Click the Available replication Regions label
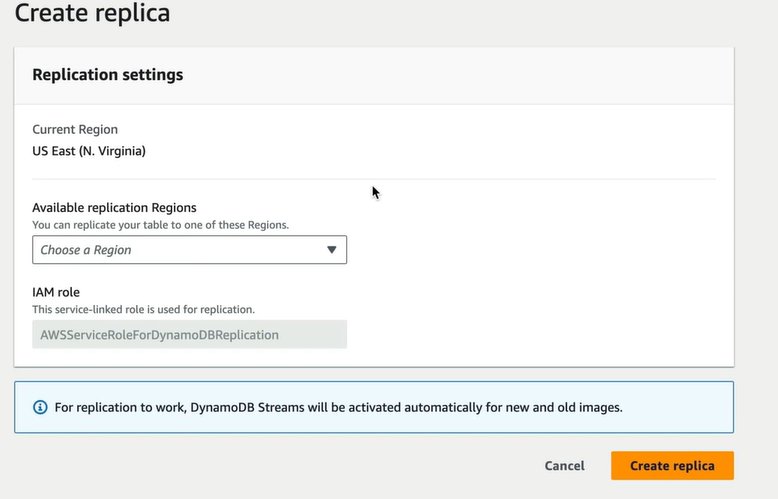The image size is (778, 499). (x=114, y=207)
